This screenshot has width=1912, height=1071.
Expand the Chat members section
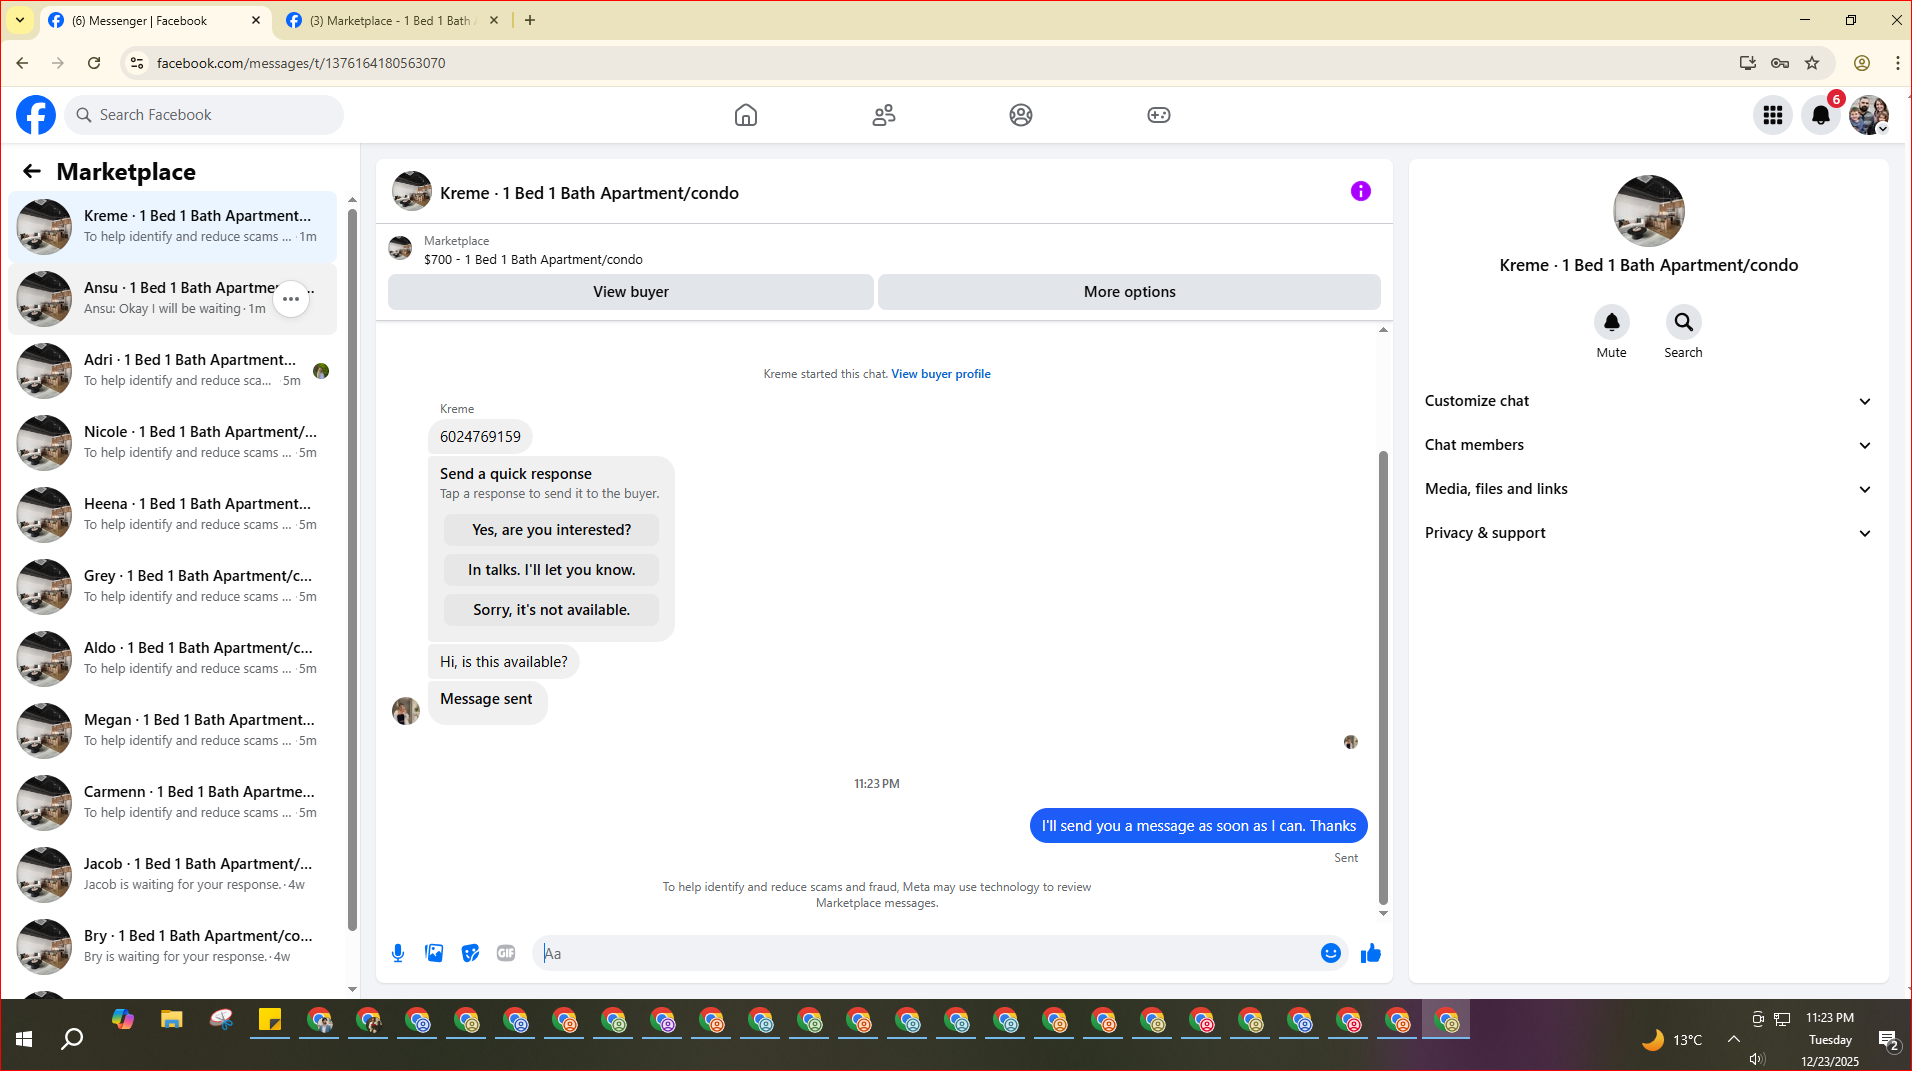tap(1648, 445)
